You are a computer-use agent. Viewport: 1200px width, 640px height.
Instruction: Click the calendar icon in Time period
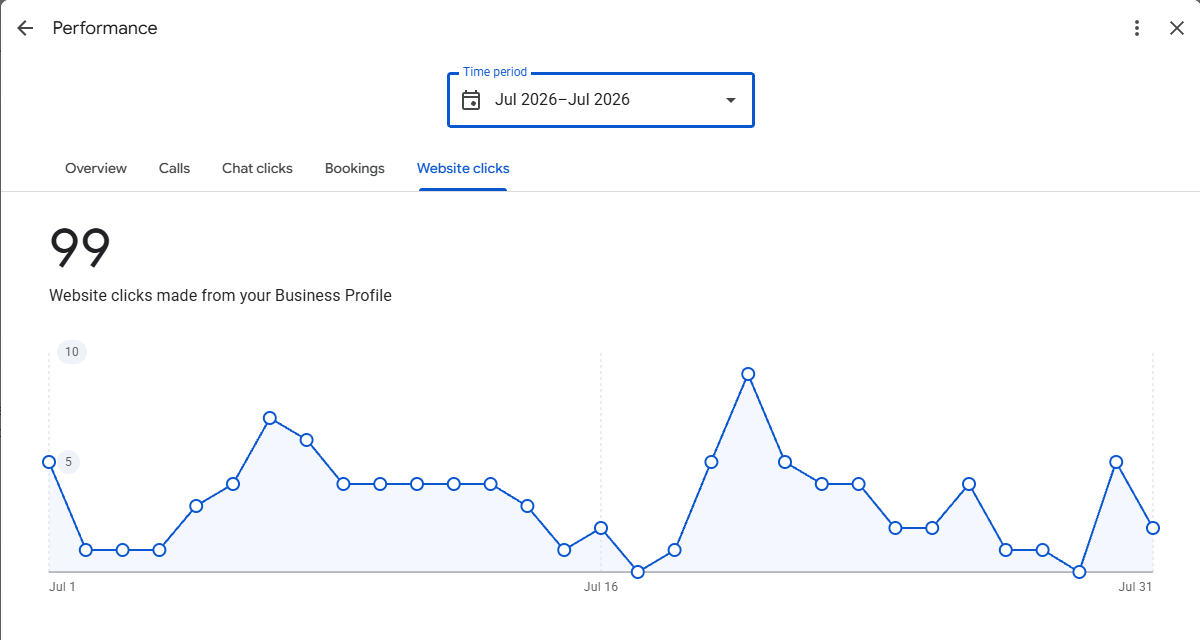471,100
